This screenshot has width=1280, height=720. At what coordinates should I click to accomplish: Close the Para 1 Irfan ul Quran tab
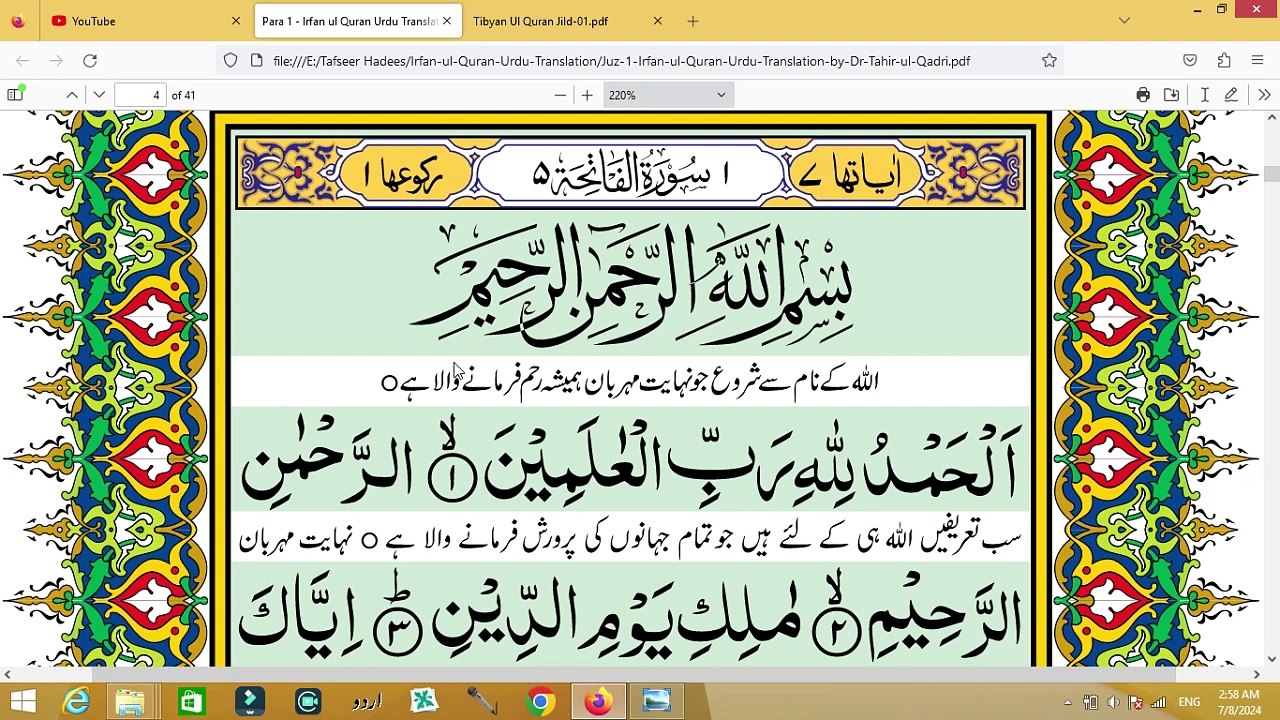(x=446, y=21)
